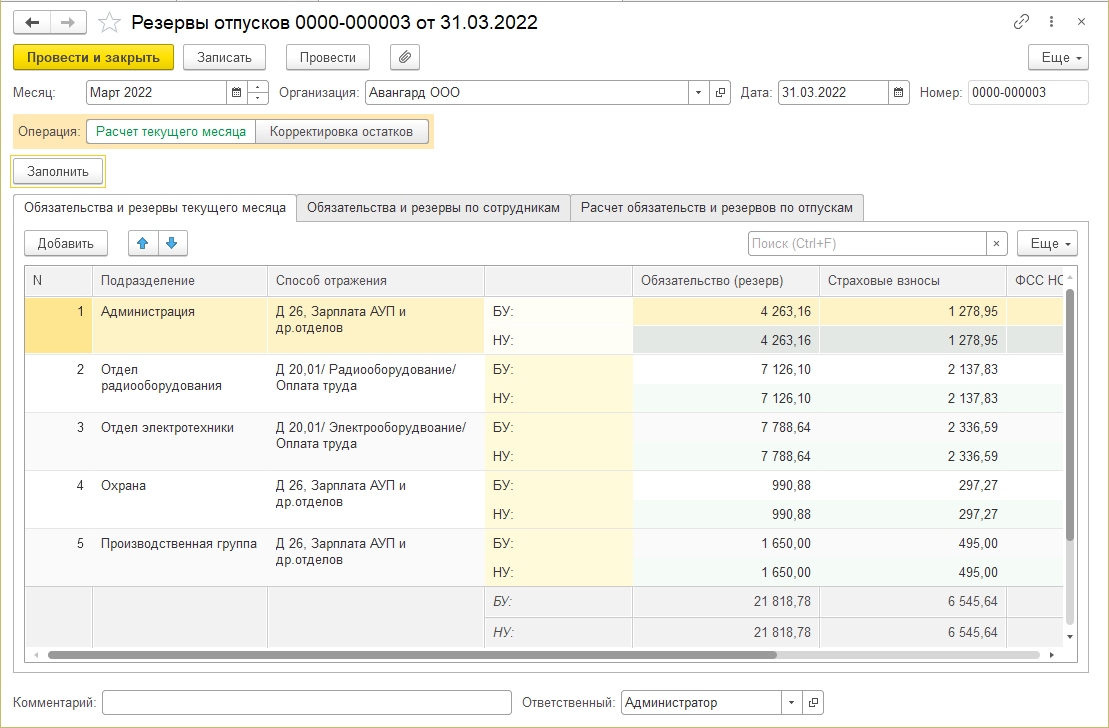Viewport: 1109px width, 728px height.
Task: Focus the Комментарий text field
Action: (x=306, y=702)
